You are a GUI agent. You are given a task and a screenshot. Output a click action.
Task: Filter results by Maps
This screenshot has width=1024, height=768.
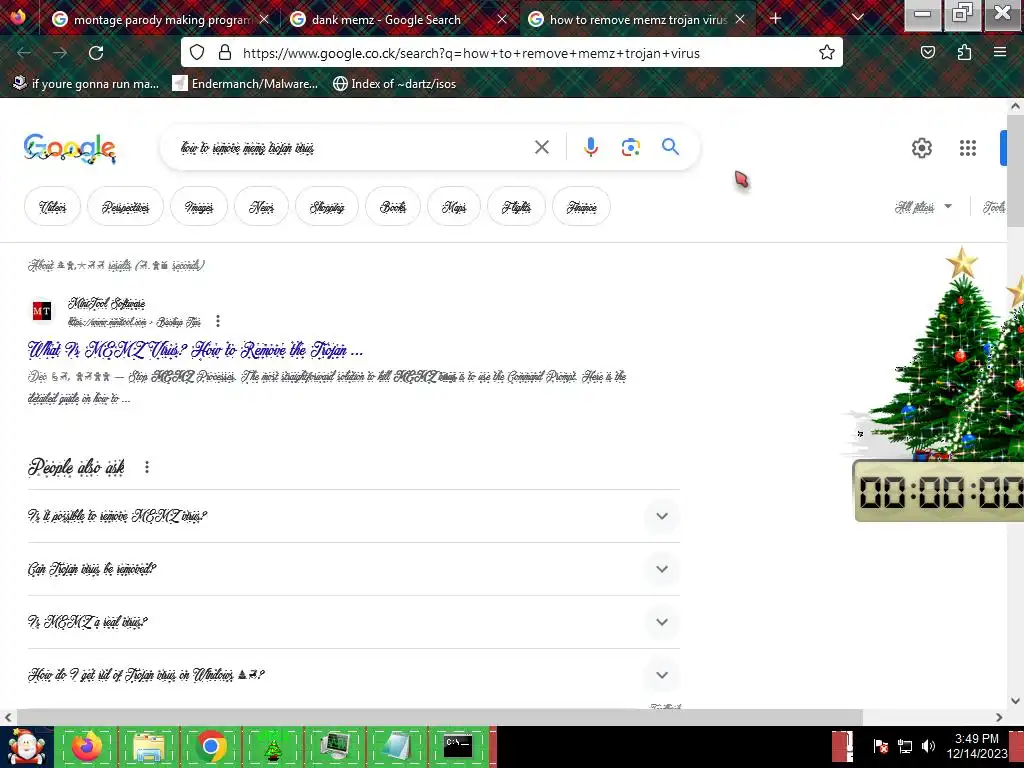[x=454, y=207]
